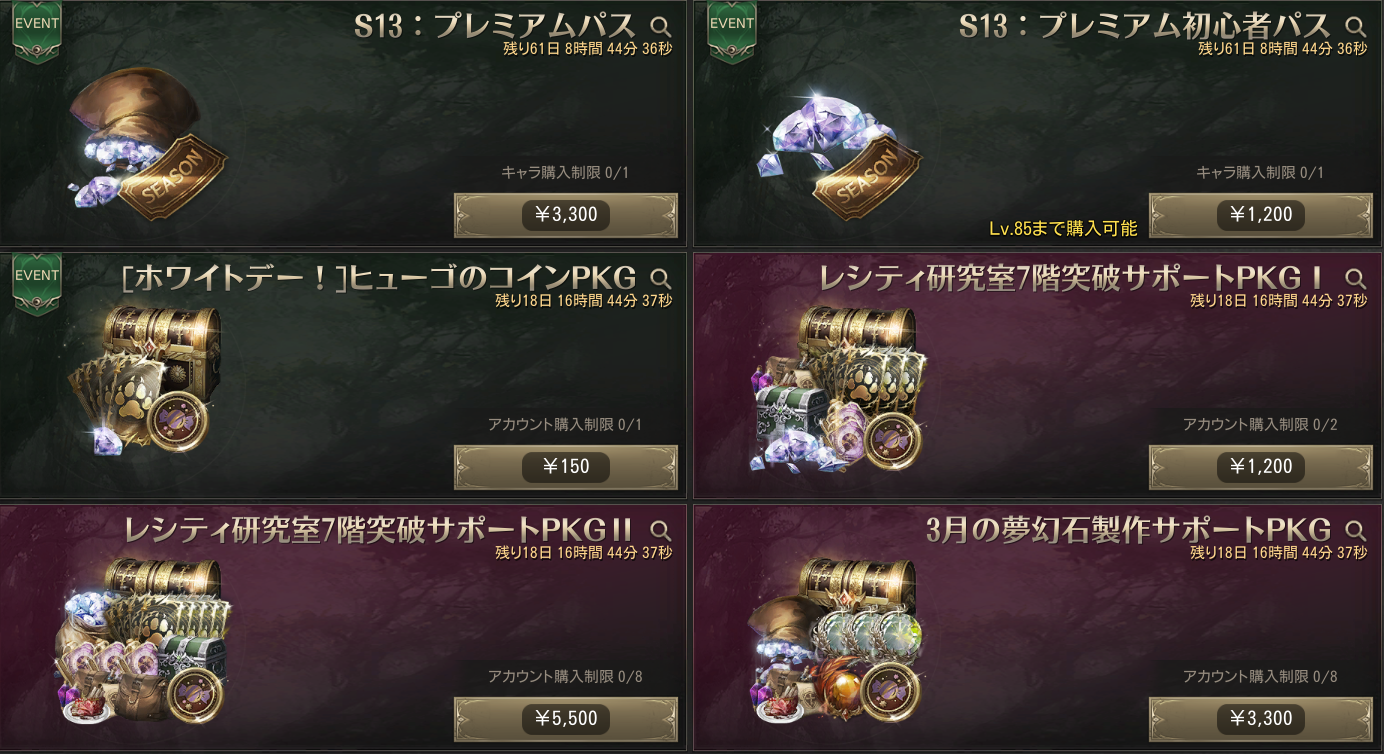Buy サポートPKG I for ¥1,200
Viewport: 1384px width, 754px height.
point(1261,467)
